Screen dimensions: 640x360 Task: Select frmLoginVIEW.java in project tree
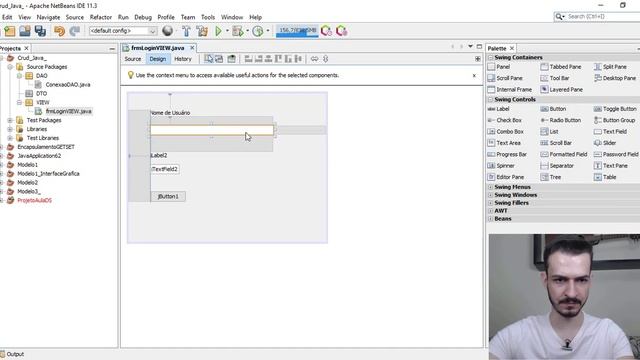pyautogui.click(x=69, y=111)
